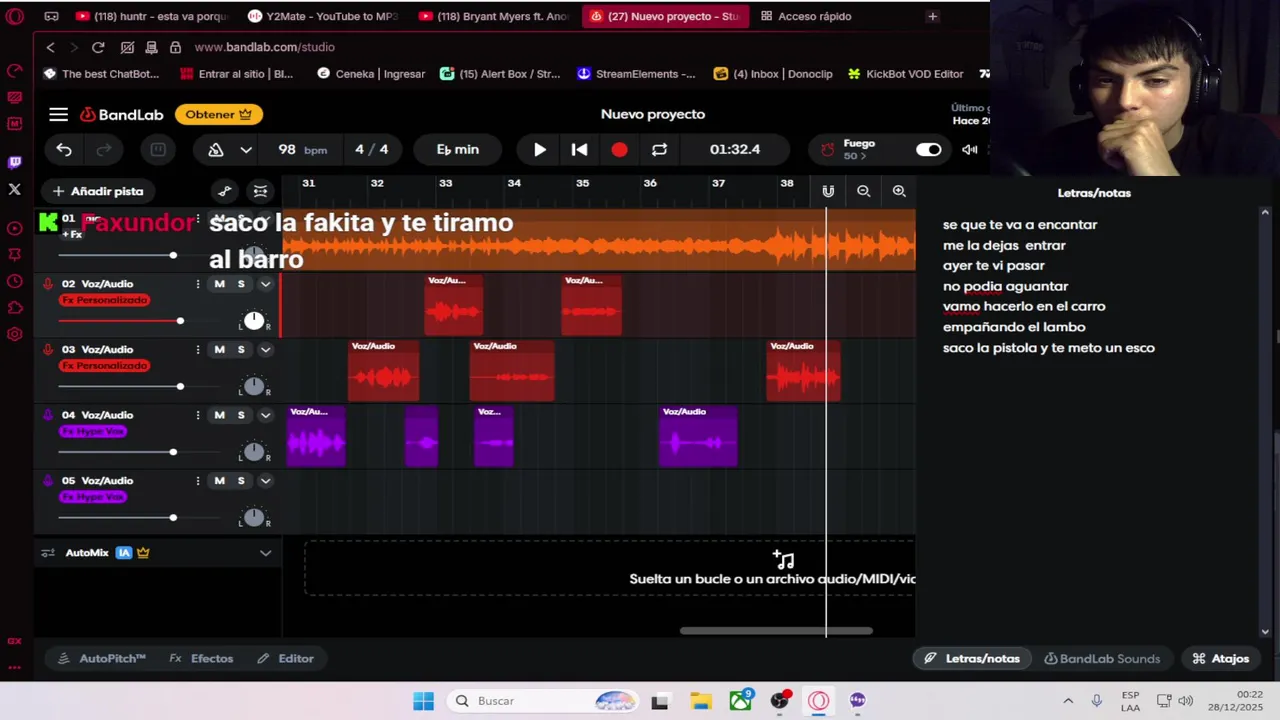Click the master volume speaker icon
Screen dimensions: 1280x720
(969, 150)
